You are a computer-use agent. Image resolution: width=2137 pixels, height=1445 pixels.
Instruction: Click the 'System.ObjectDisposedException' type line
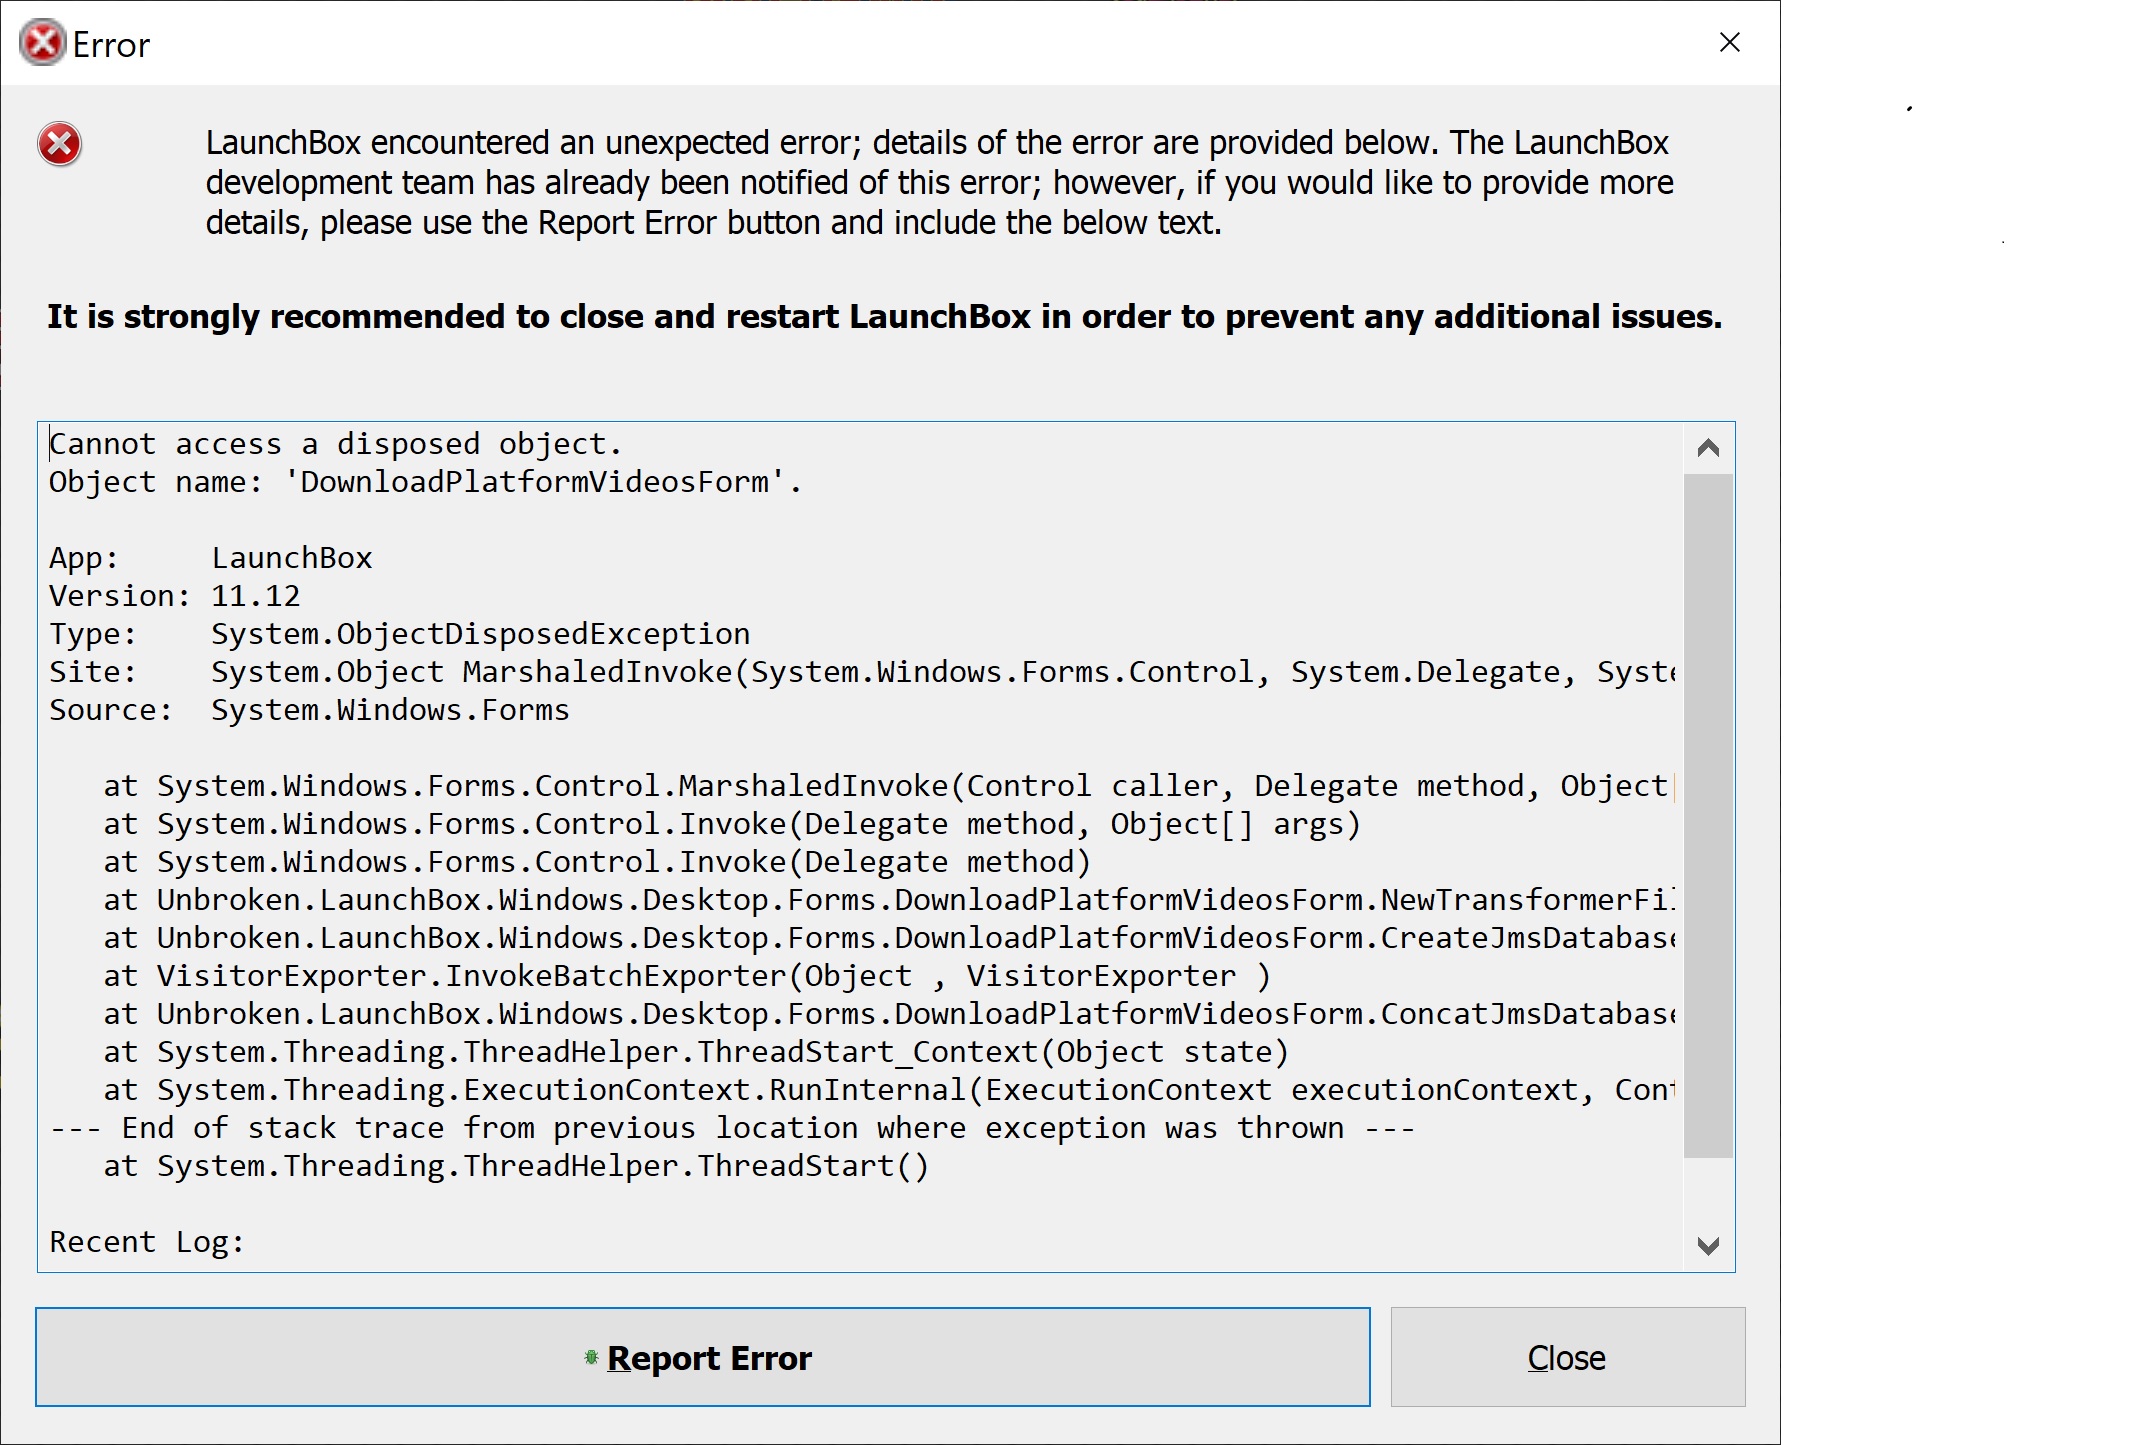tap(480, 634)
